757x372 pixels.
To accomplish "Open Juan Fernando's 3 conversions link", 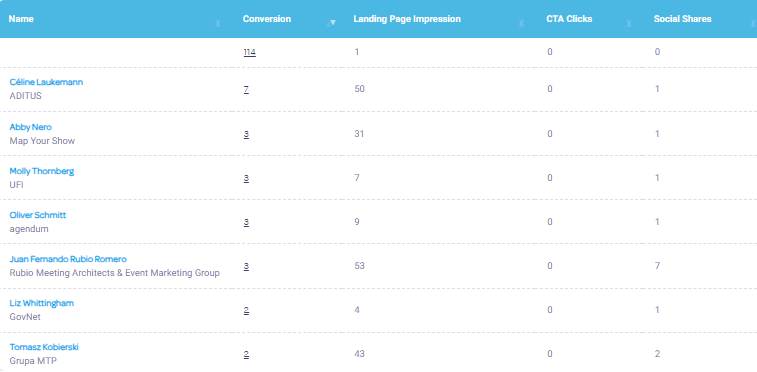I will pyautogui.click(x=246, y=266).
